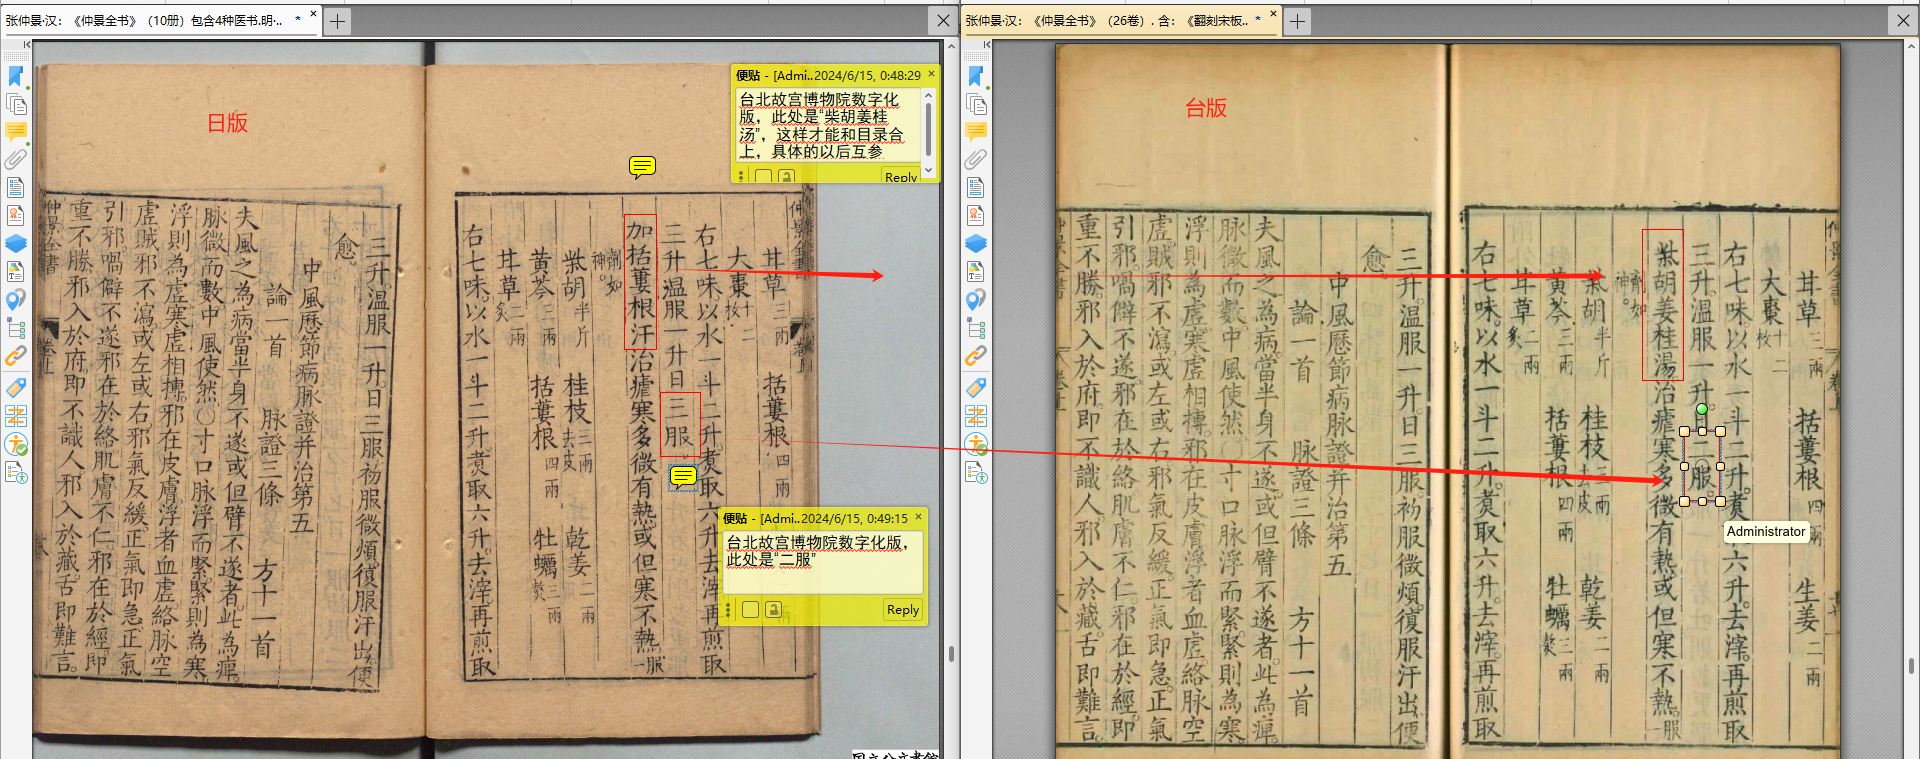Open Layers panel in left pane
The image size is (1920, 759).
15,243
